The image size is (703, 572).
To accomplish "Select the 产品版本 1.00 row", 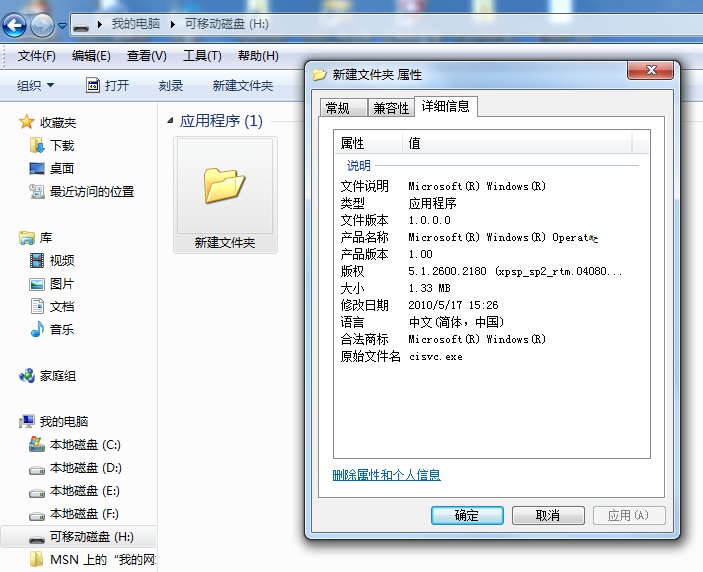I will coord(492,254).
